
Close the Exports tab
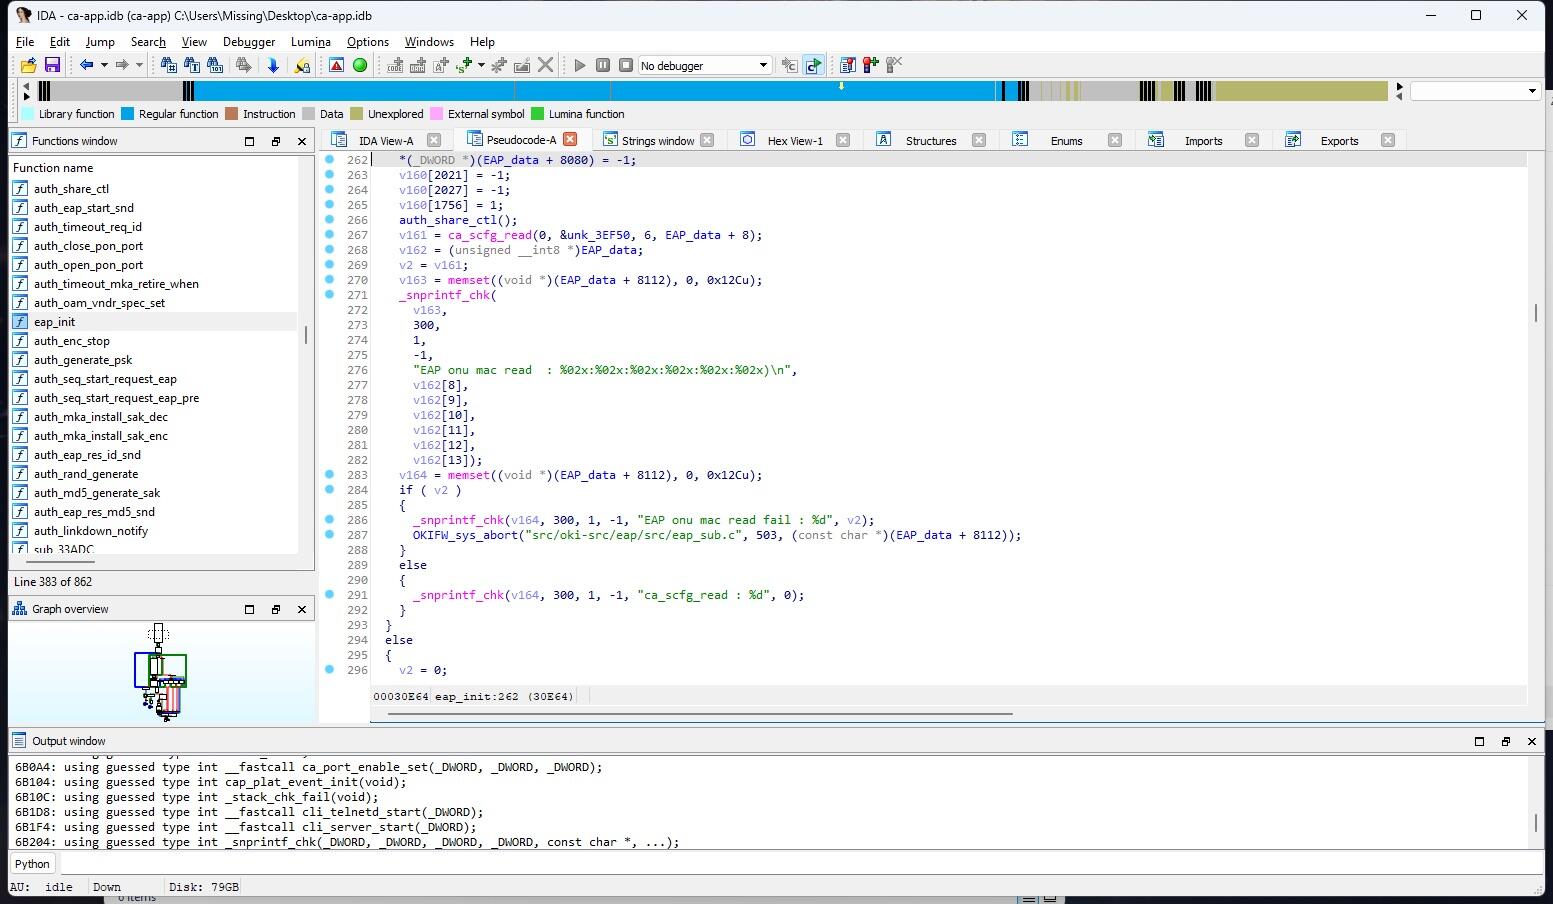[x=1388, y=140]
